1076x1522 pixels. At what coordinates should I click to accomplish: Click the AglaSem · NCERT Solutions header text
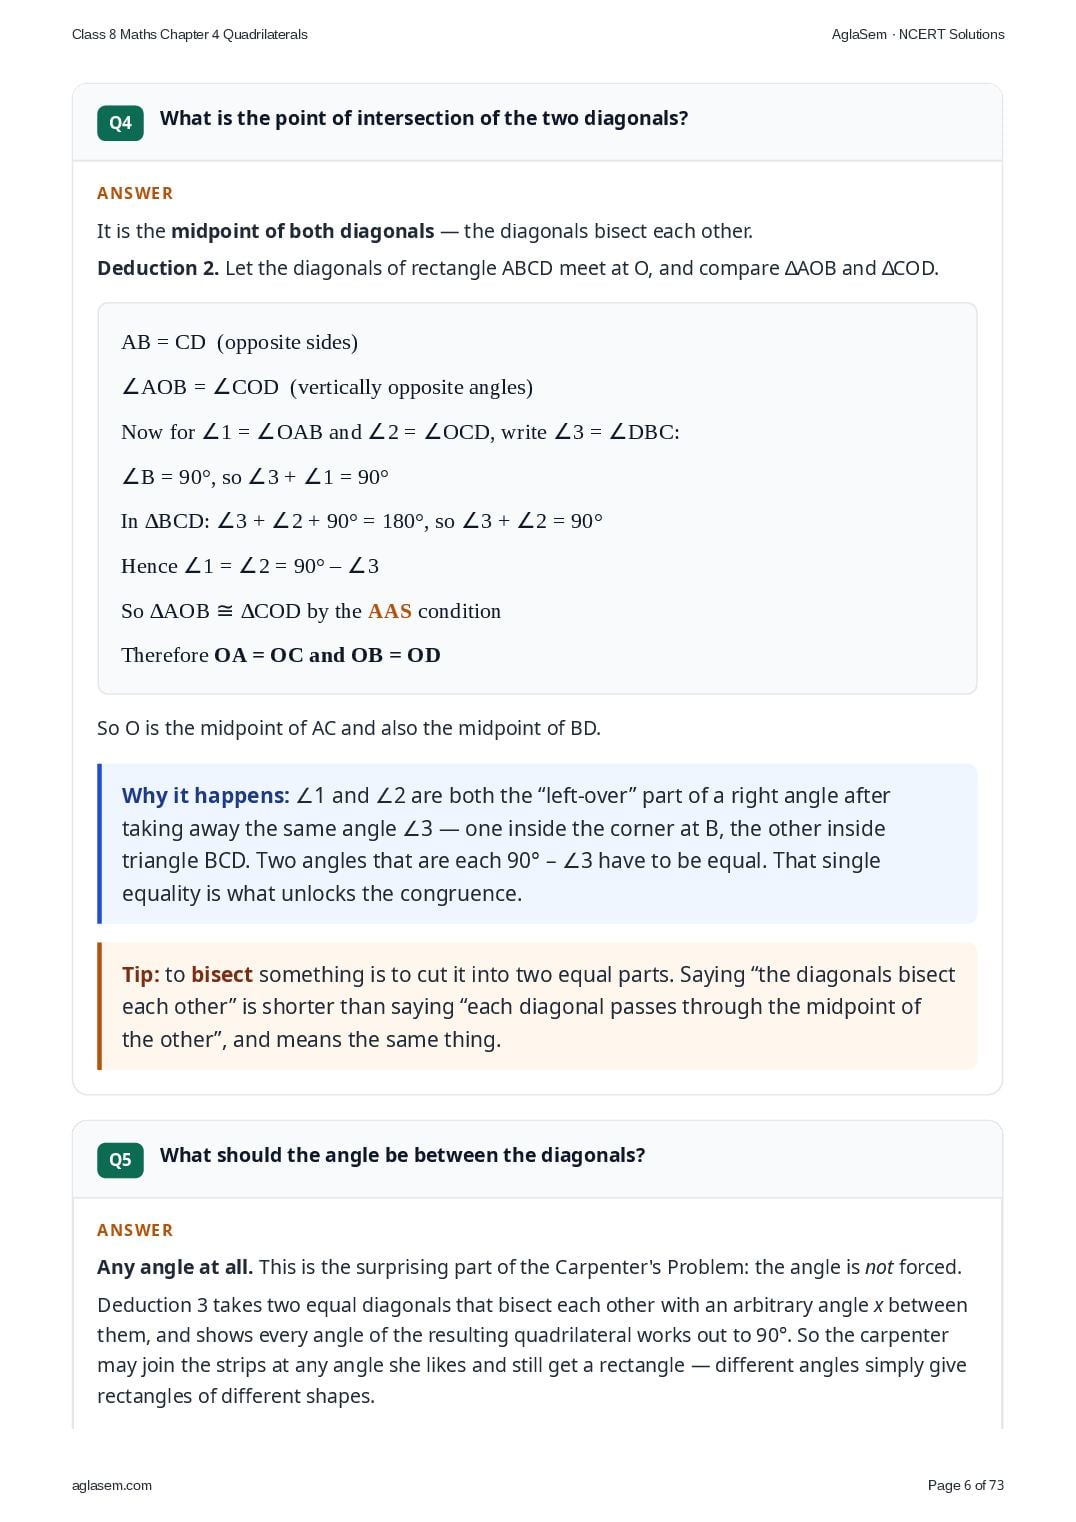918,34
